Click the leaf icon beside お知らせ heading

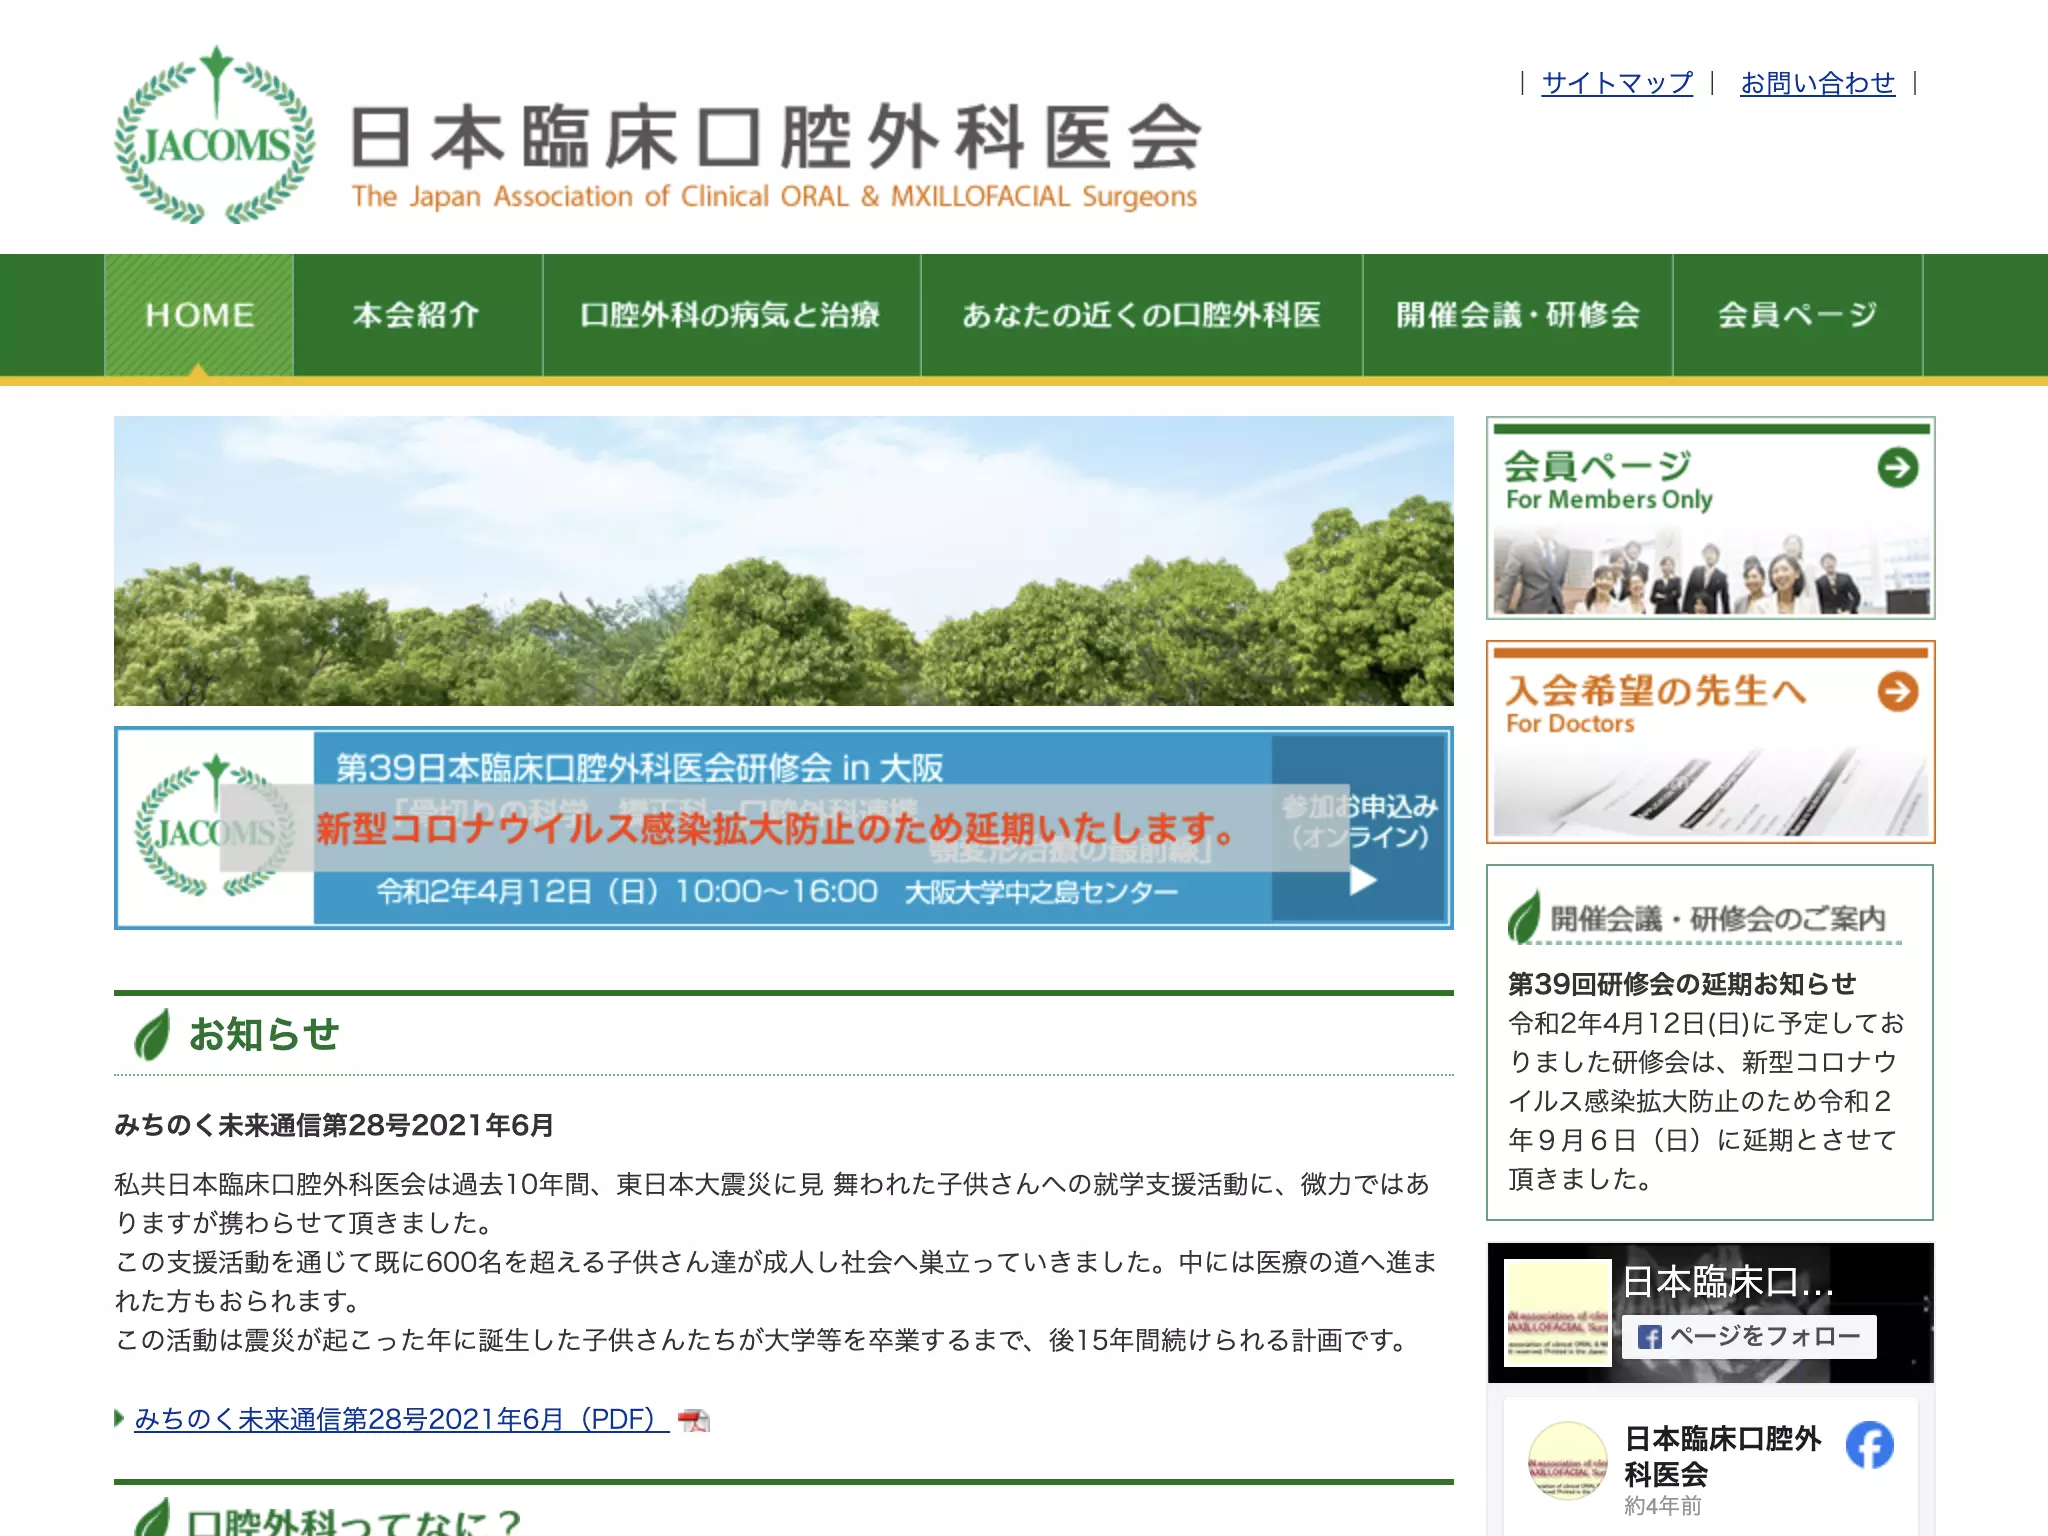click(x=152, y=1034)
